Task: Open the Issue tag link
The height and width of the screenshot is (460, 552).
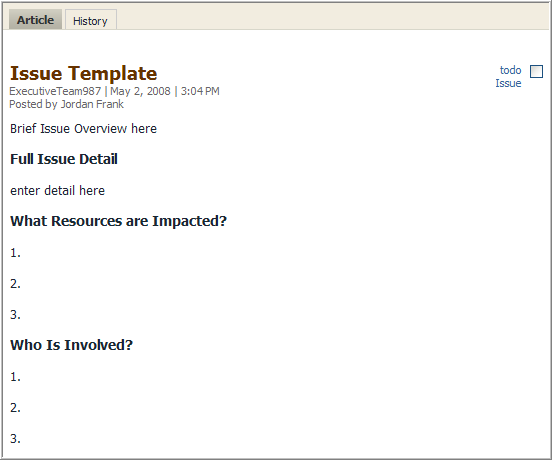Action: click(508, 83)
